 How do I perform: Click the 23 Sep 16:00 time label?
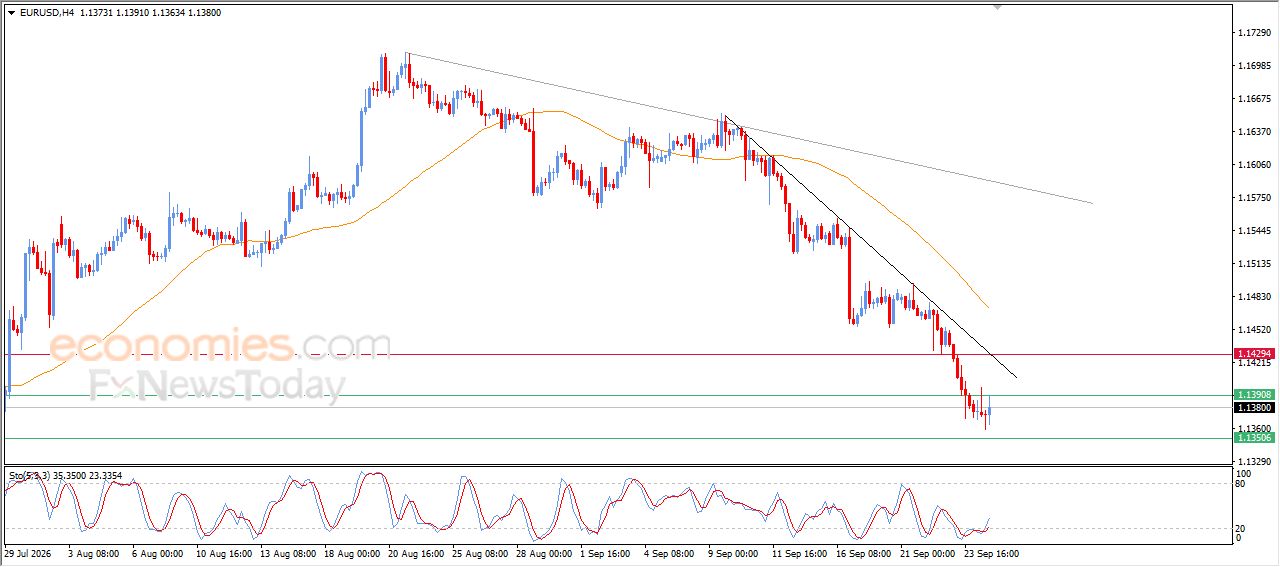[x=993, y=553]
